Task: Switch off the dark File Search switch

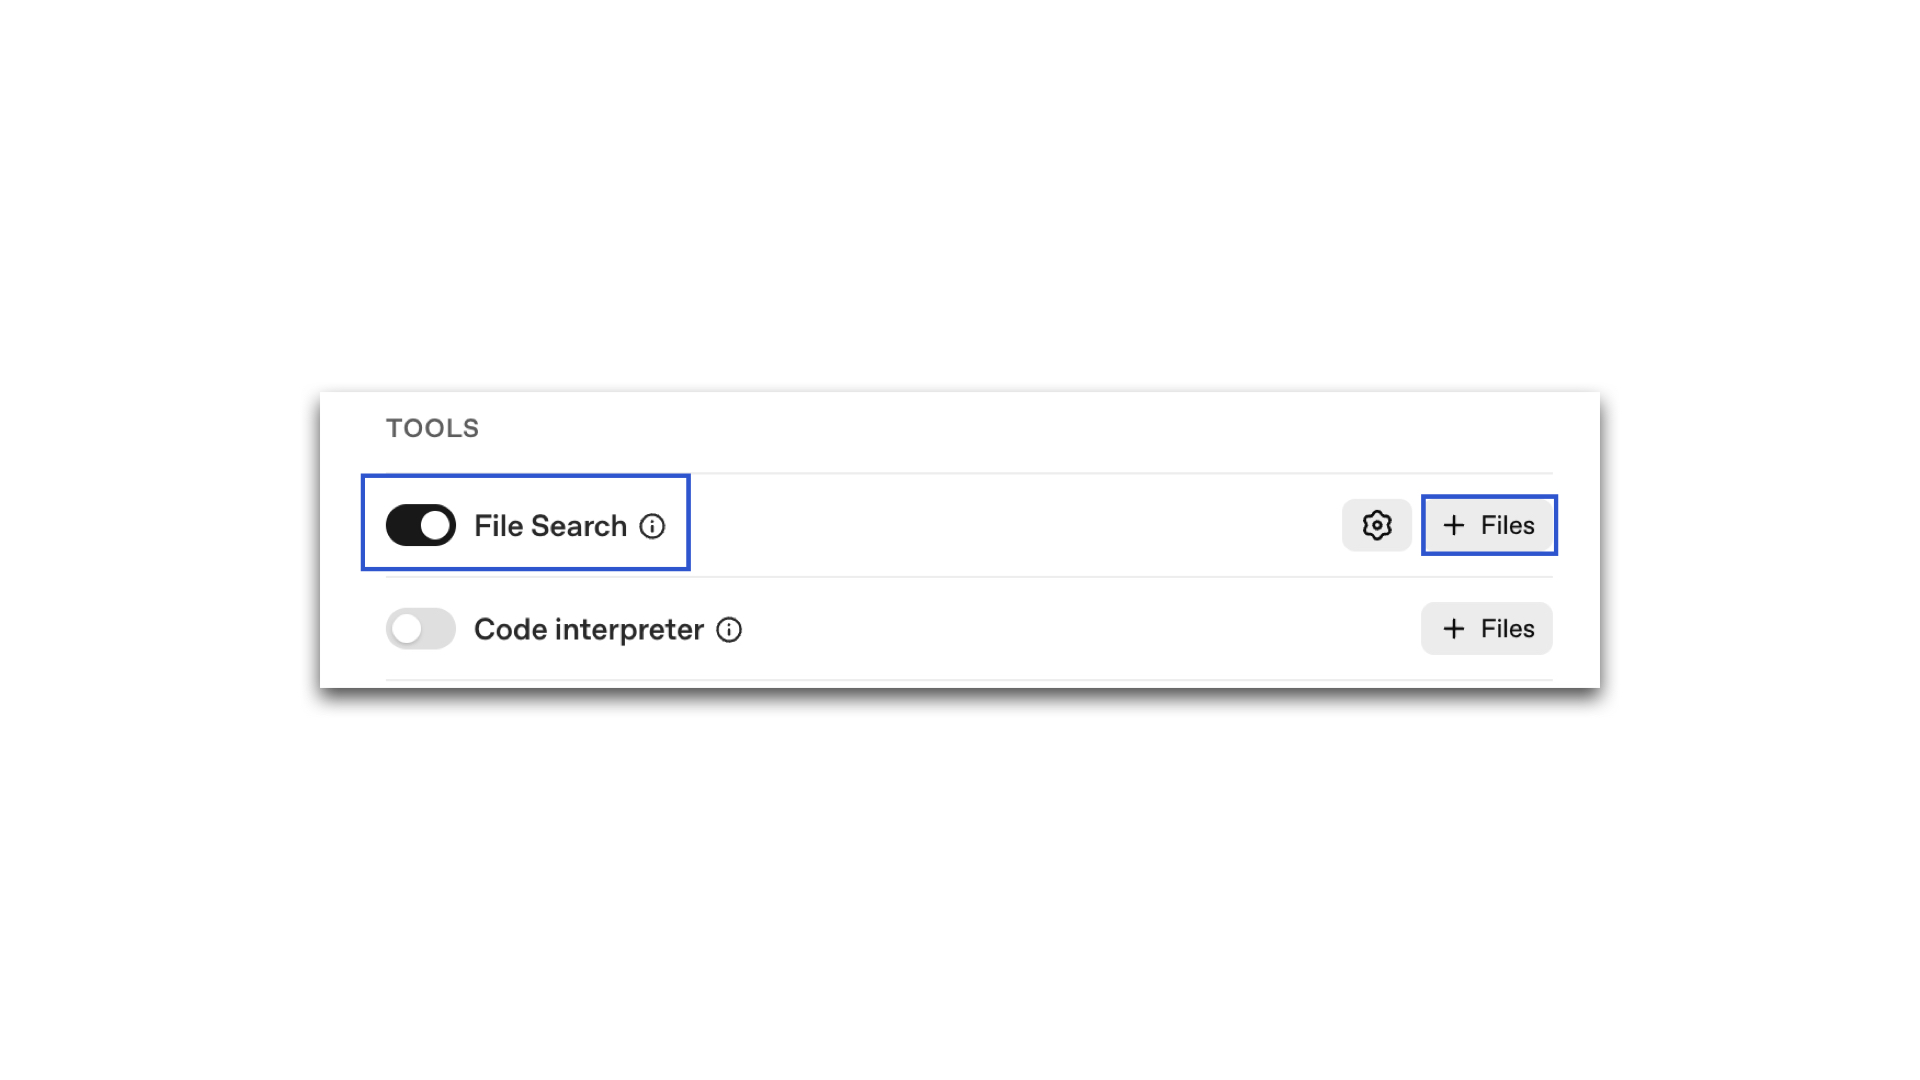Action: tap(421, 525)
